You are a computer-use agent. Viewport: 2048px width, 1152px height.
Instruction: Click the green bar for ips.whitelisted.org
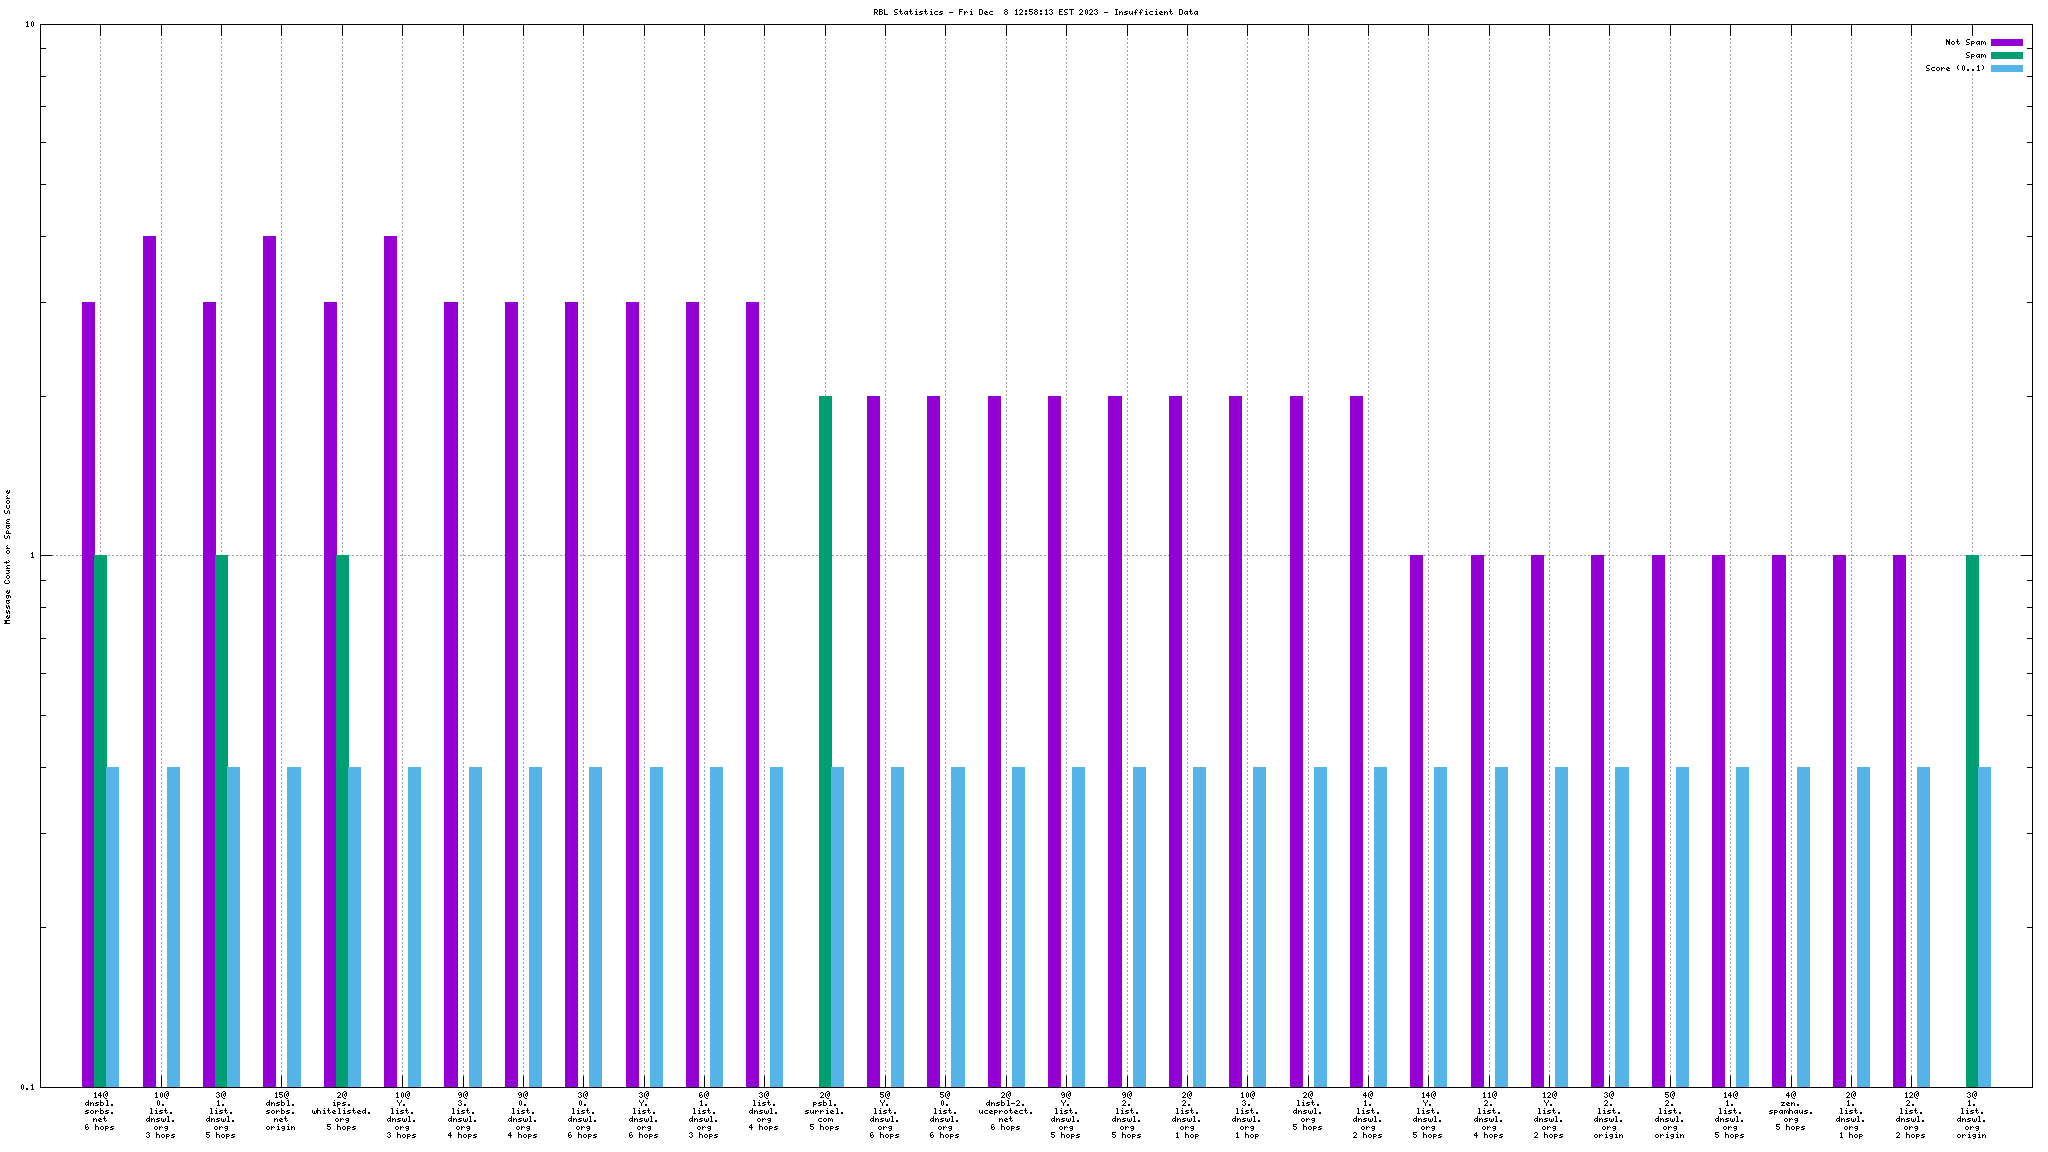pyautogui.click(x=342, y=820)
